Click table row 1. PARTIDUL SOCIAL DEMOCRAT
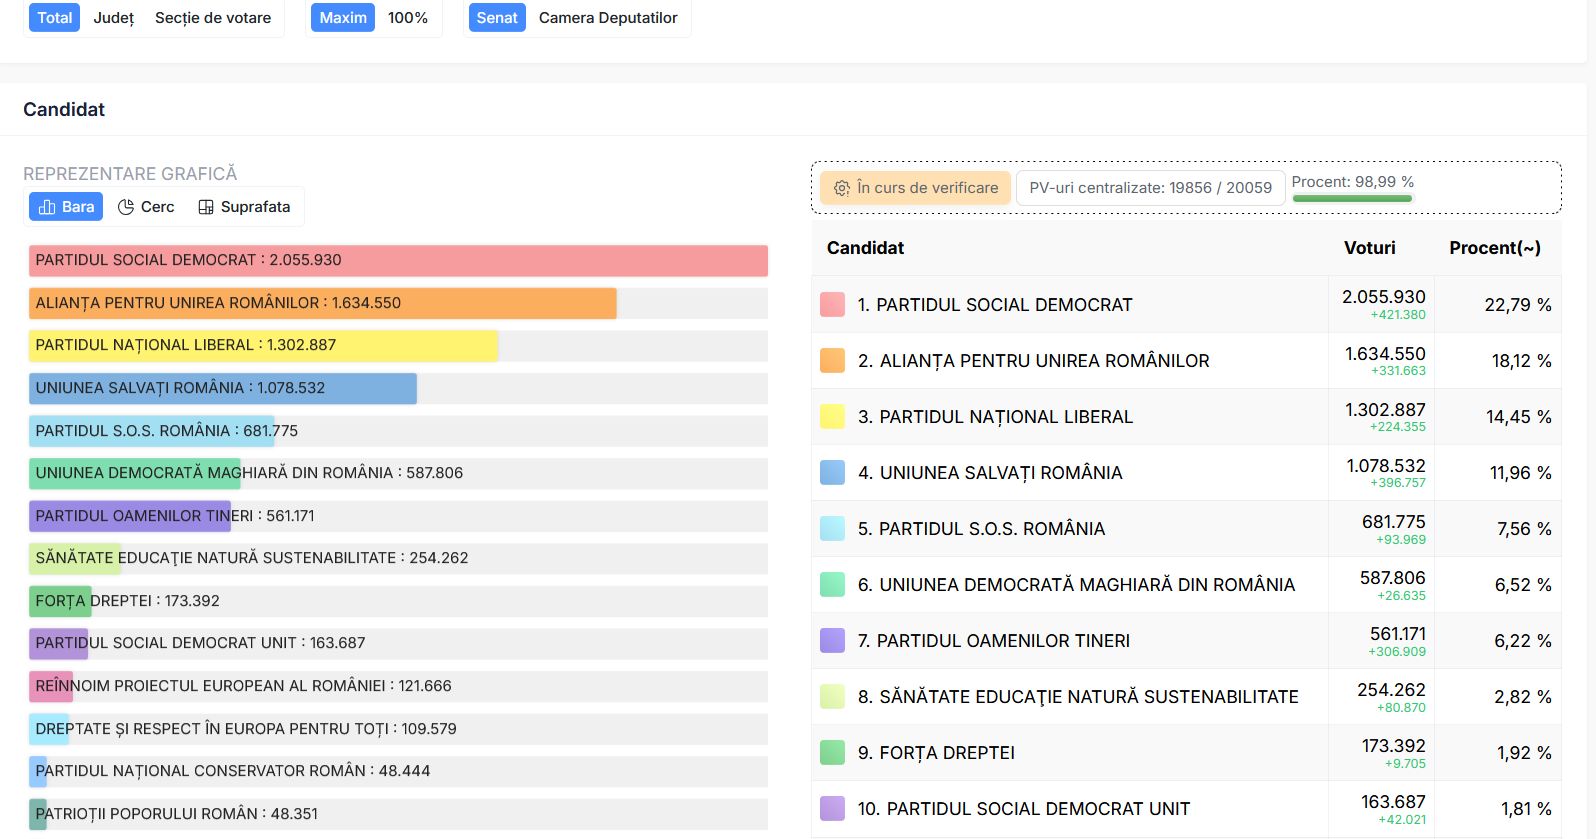Image resolution: width=1596 pixels, height=839 pixels. coord(1186,305)
